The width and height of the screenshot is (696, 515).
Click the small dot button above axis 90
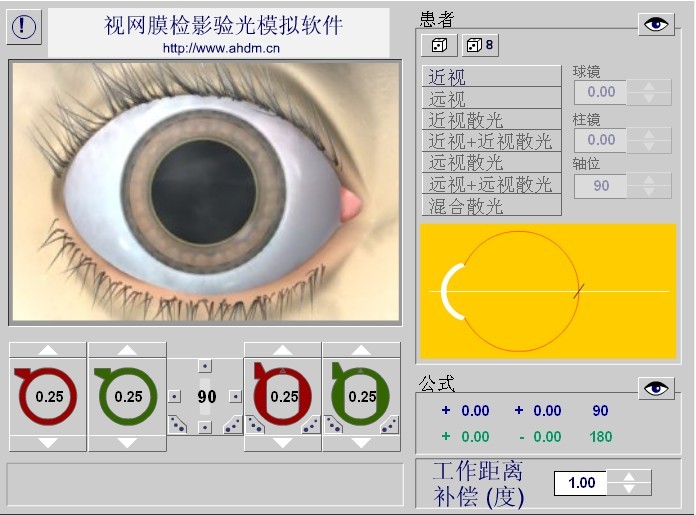205,366
